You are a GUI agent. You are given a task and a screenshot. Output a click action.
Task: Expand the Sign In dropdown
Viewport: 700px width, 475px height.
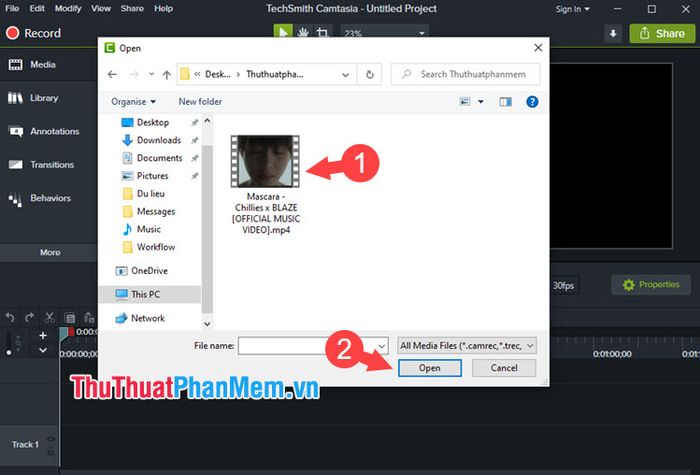572,9
